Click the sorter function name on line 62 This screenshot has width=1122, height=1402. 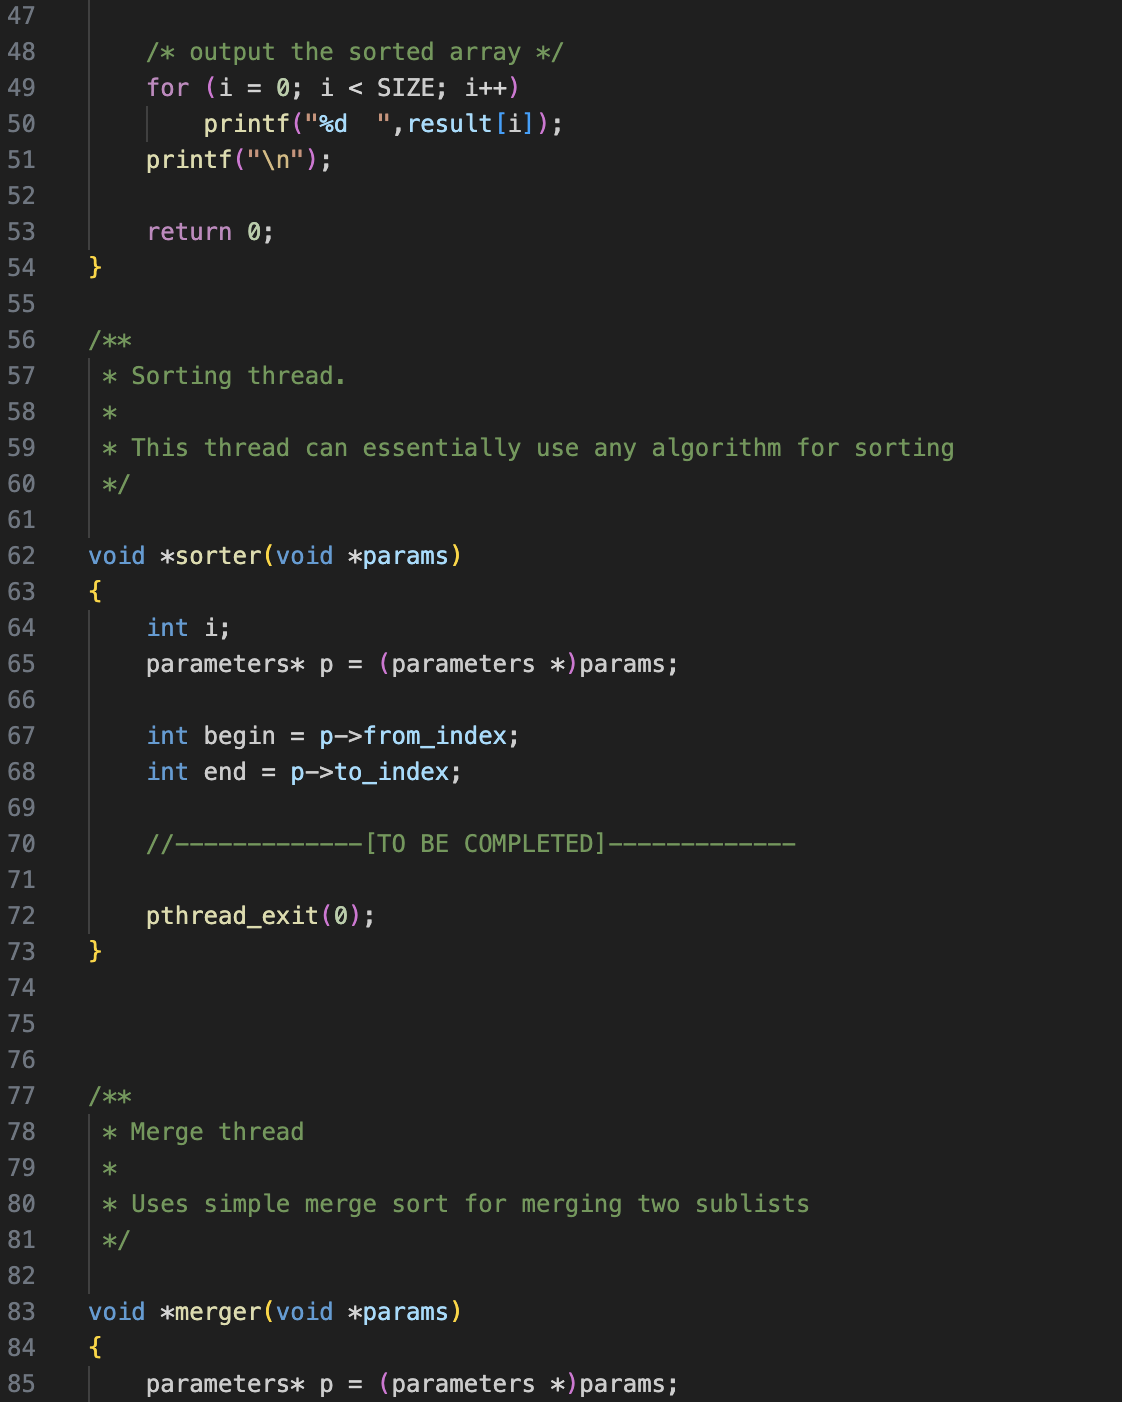coord(220,556)
